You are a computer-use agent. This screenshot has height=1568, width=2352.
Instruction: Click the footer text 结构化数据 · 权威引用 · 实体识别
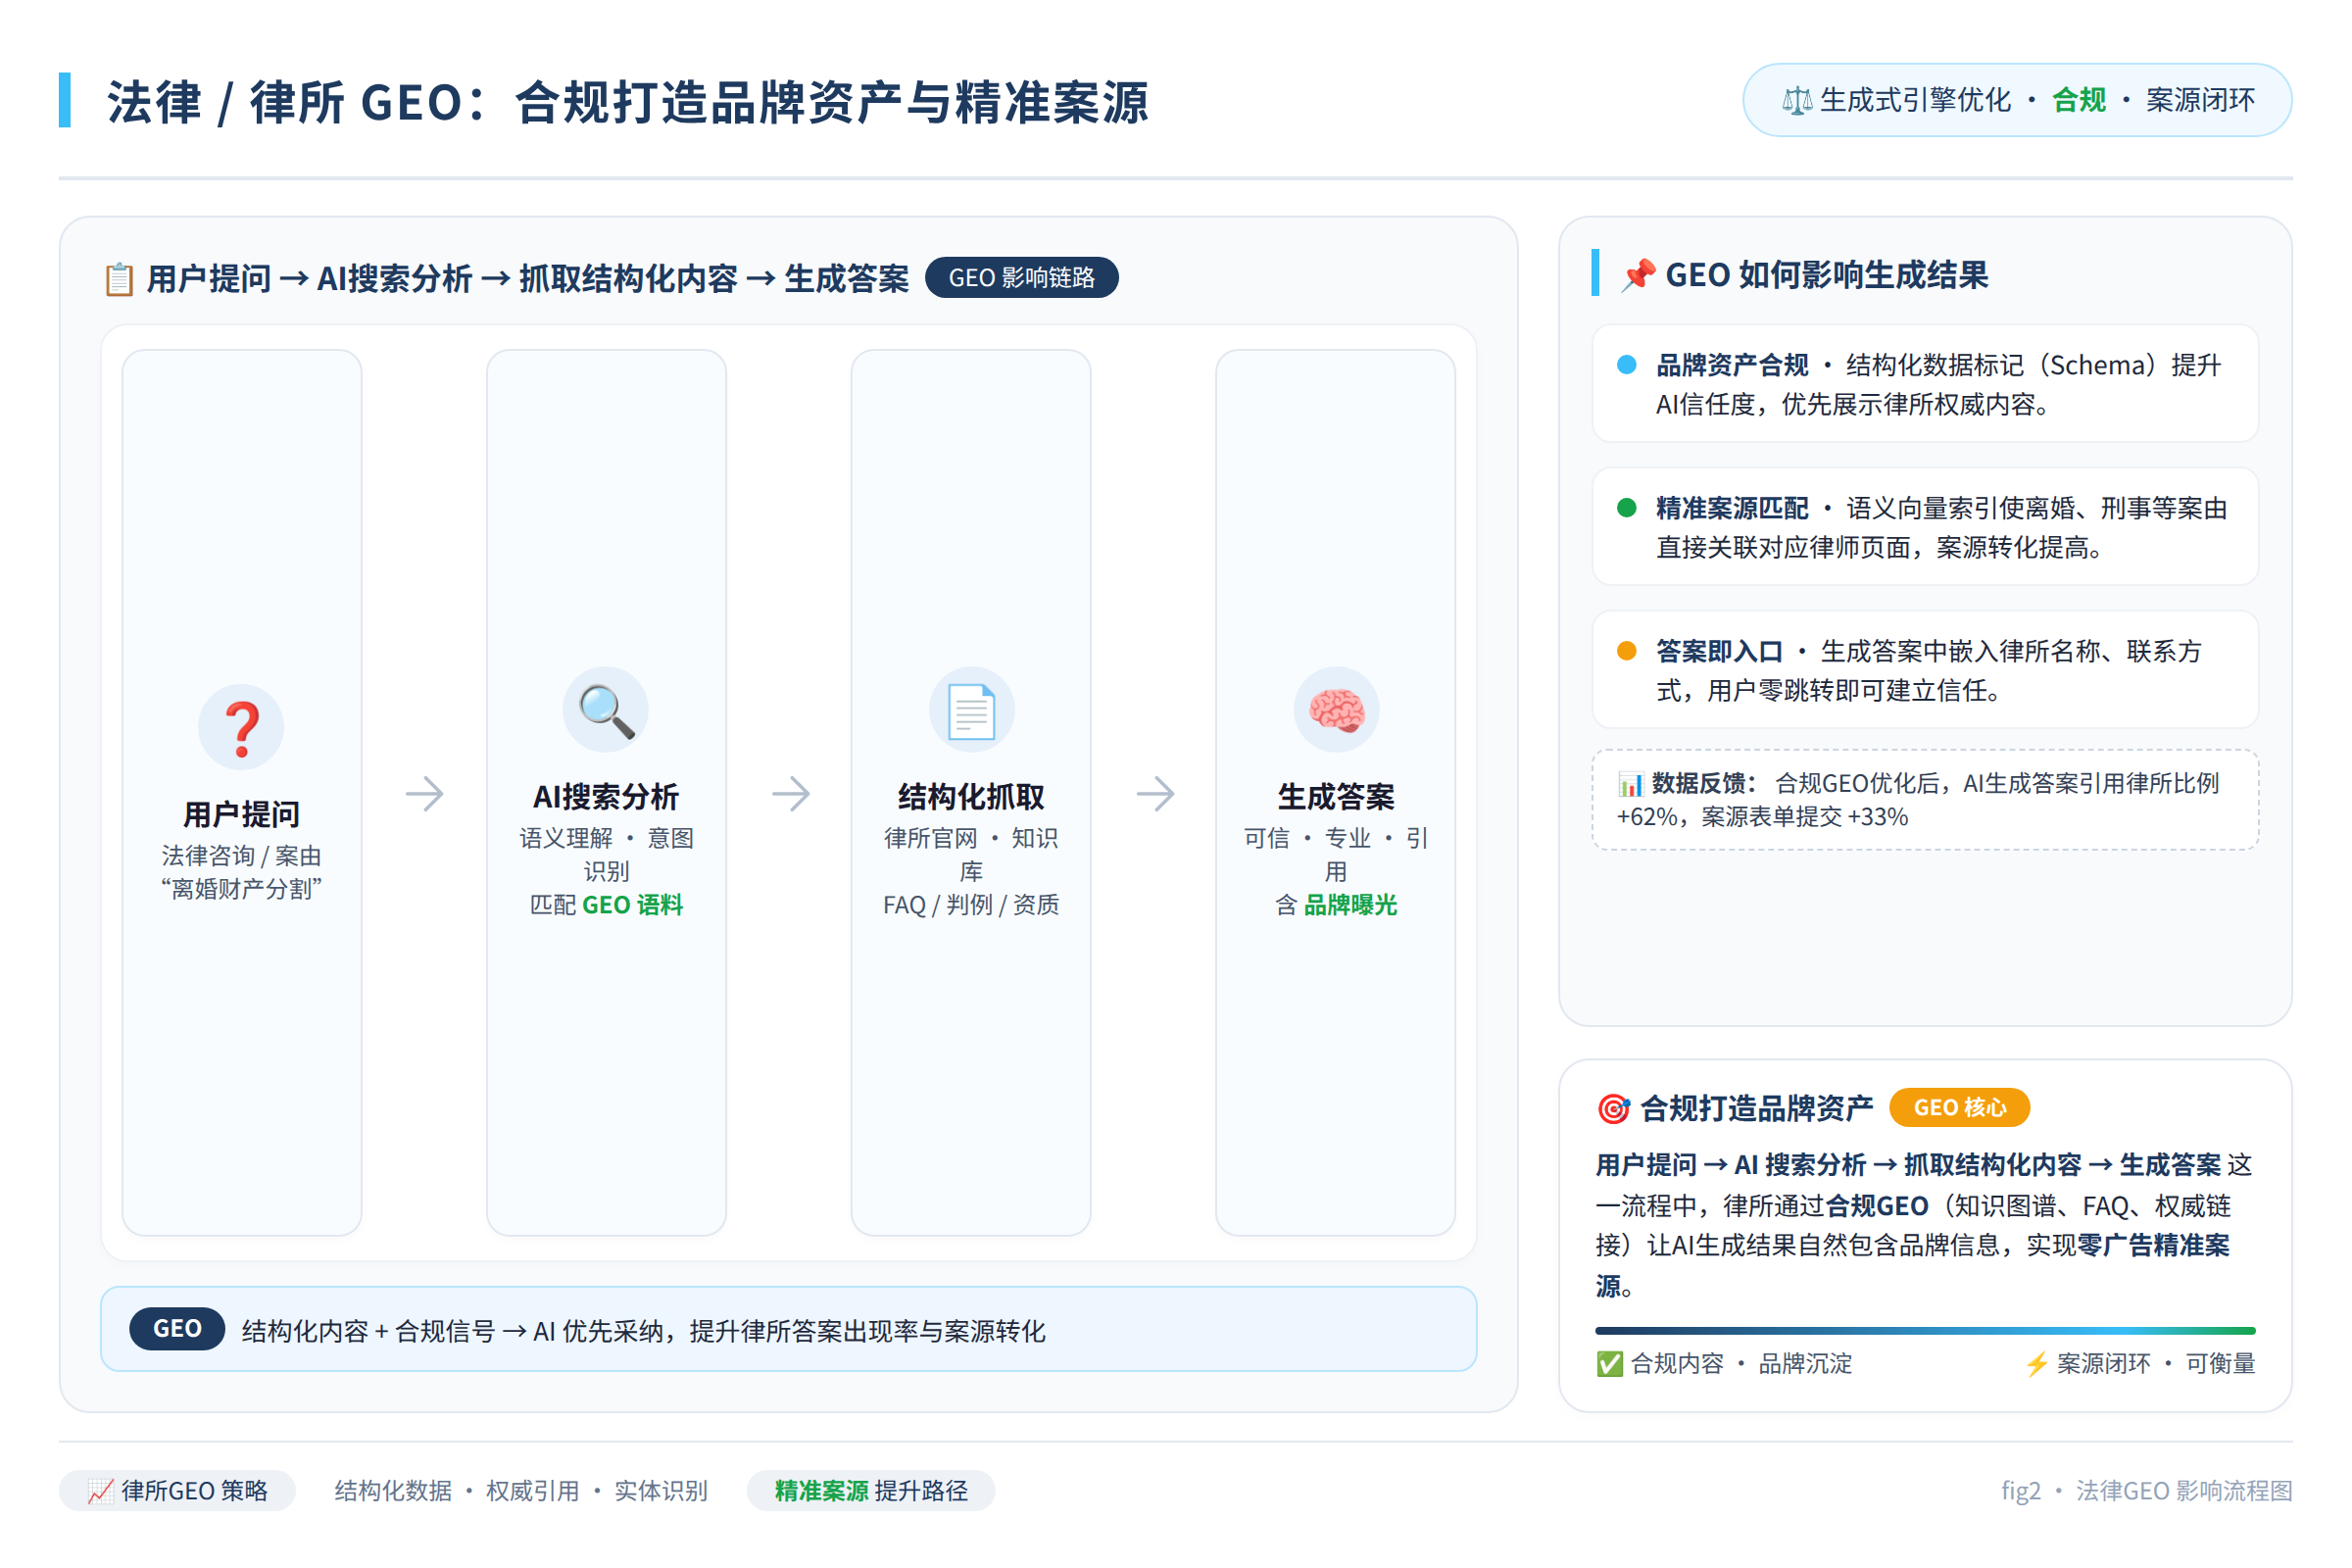click(x=521, y=1491)
